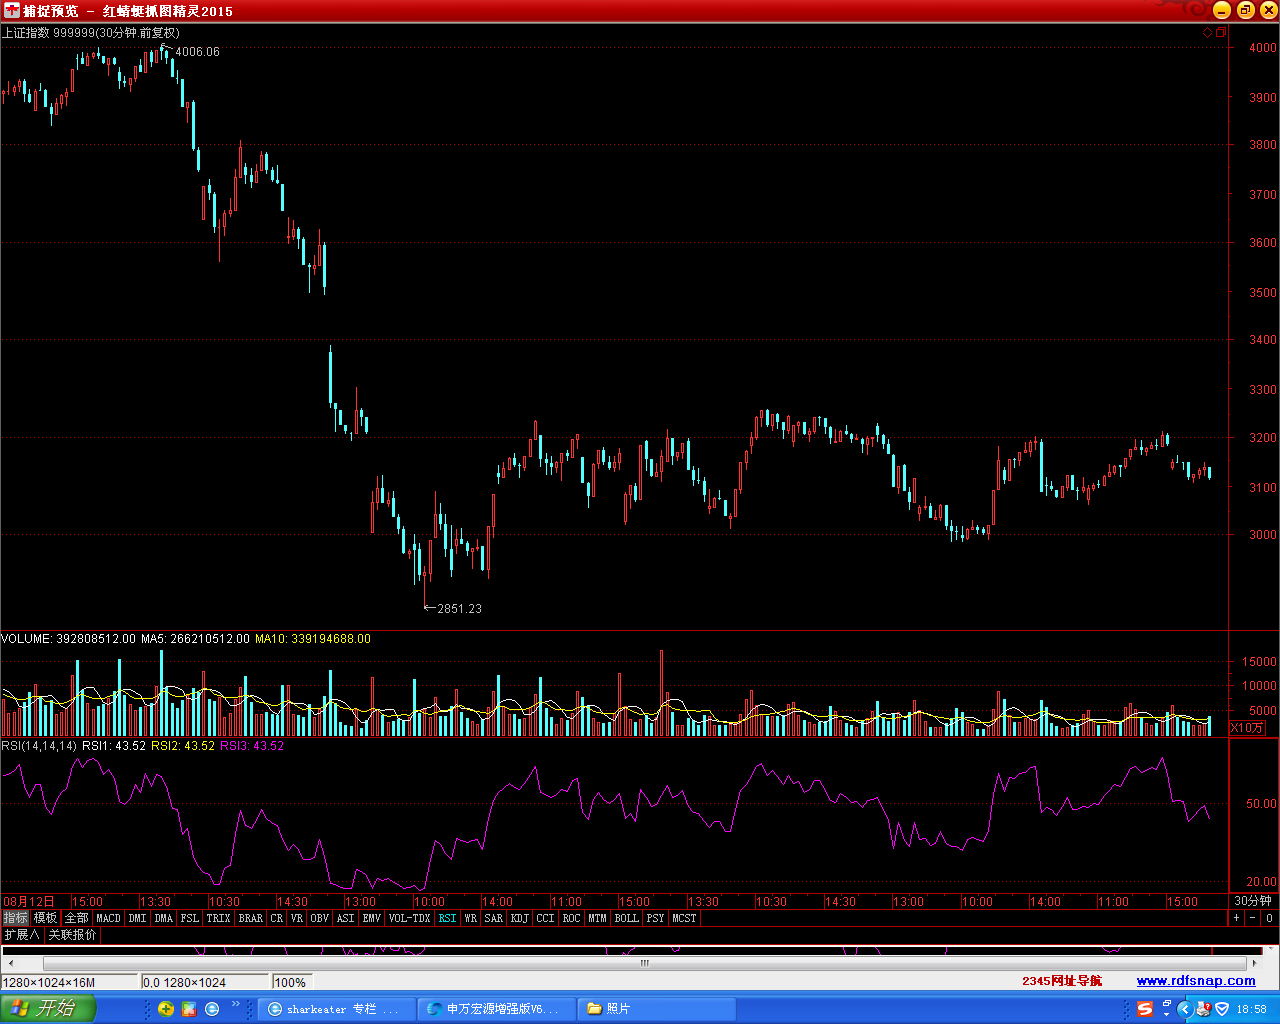The height and width of the screenshot is (1024, 1280).
Task: Switch to the ROC indicator
Action: [x=572, y=918]
